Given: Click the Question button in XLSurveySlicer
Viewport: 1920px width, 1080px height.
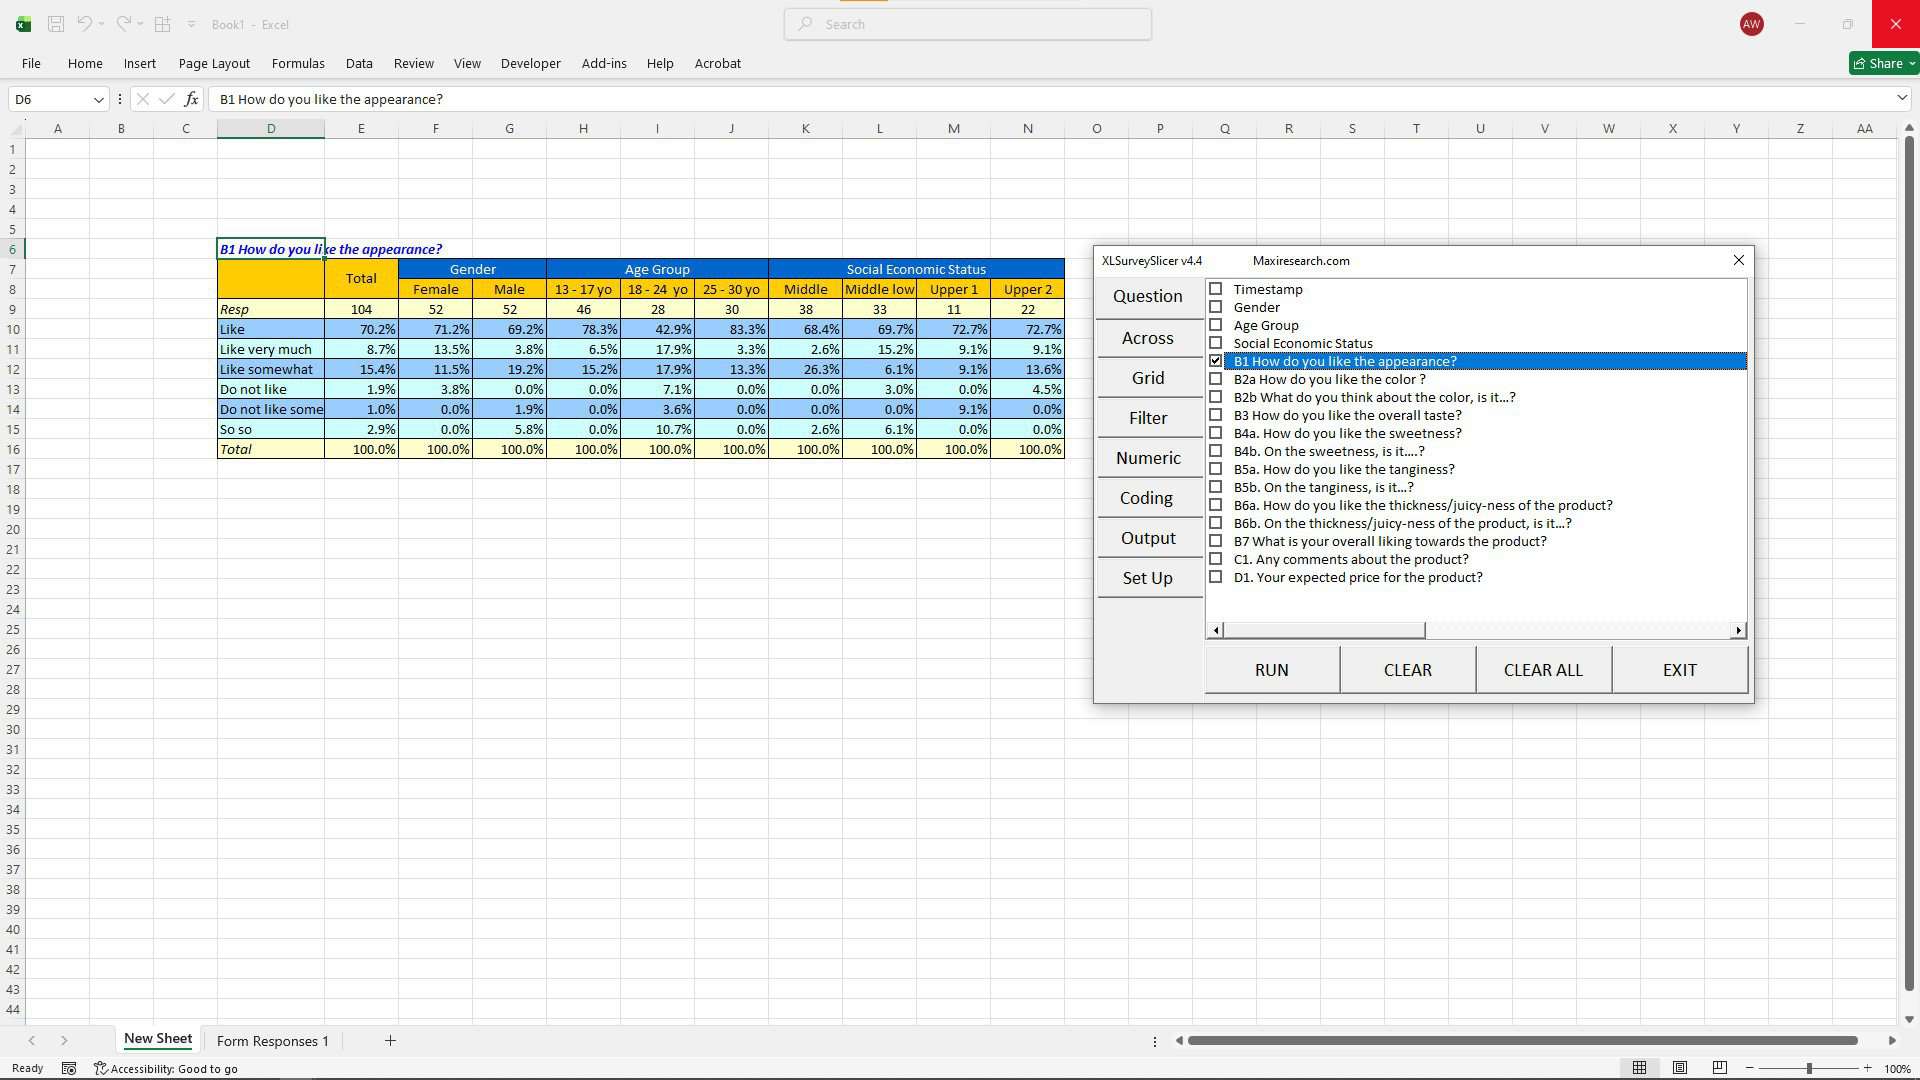Looking at the screenshot, I should [1148, 296].
